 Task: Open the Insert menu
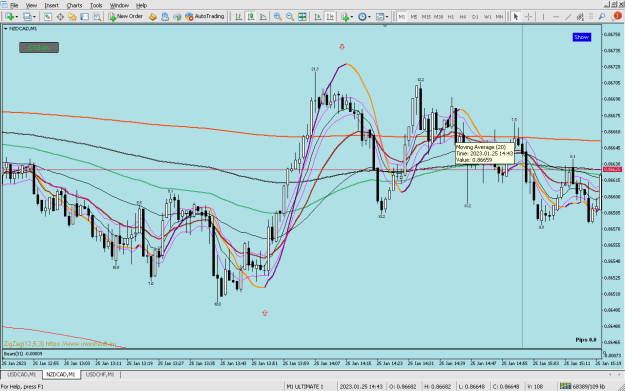51,5
